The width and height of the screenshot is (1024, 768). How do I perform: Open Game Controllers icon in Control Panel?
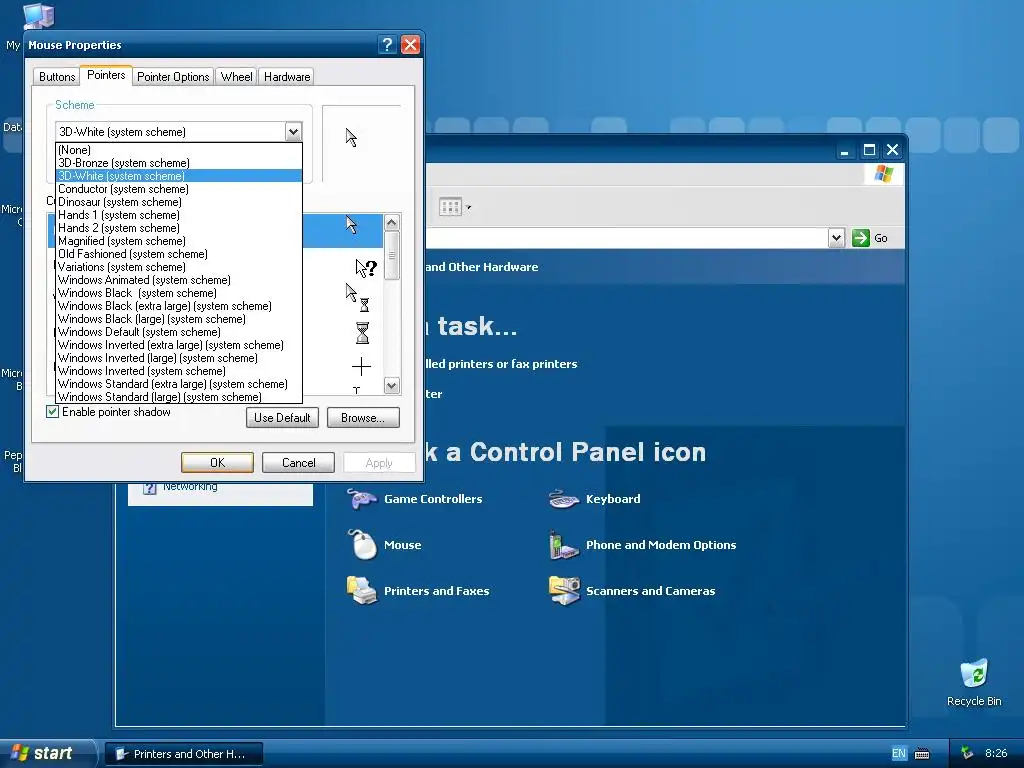point(361,499)
